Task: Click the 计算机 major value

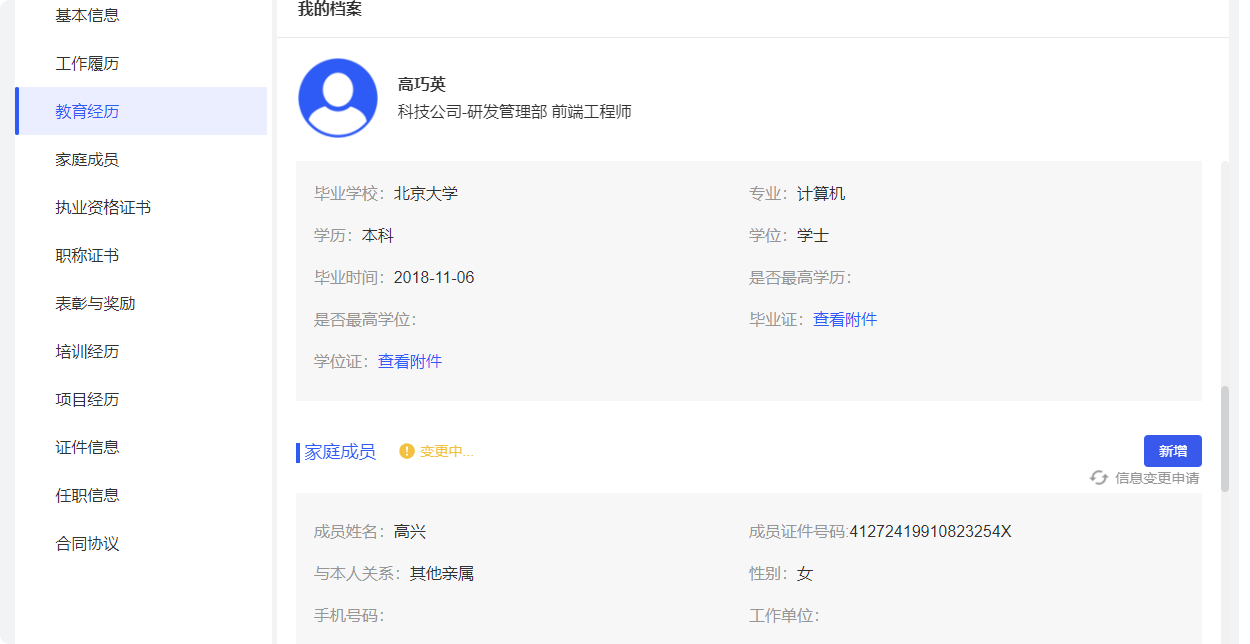Action: tap(821, 194)
